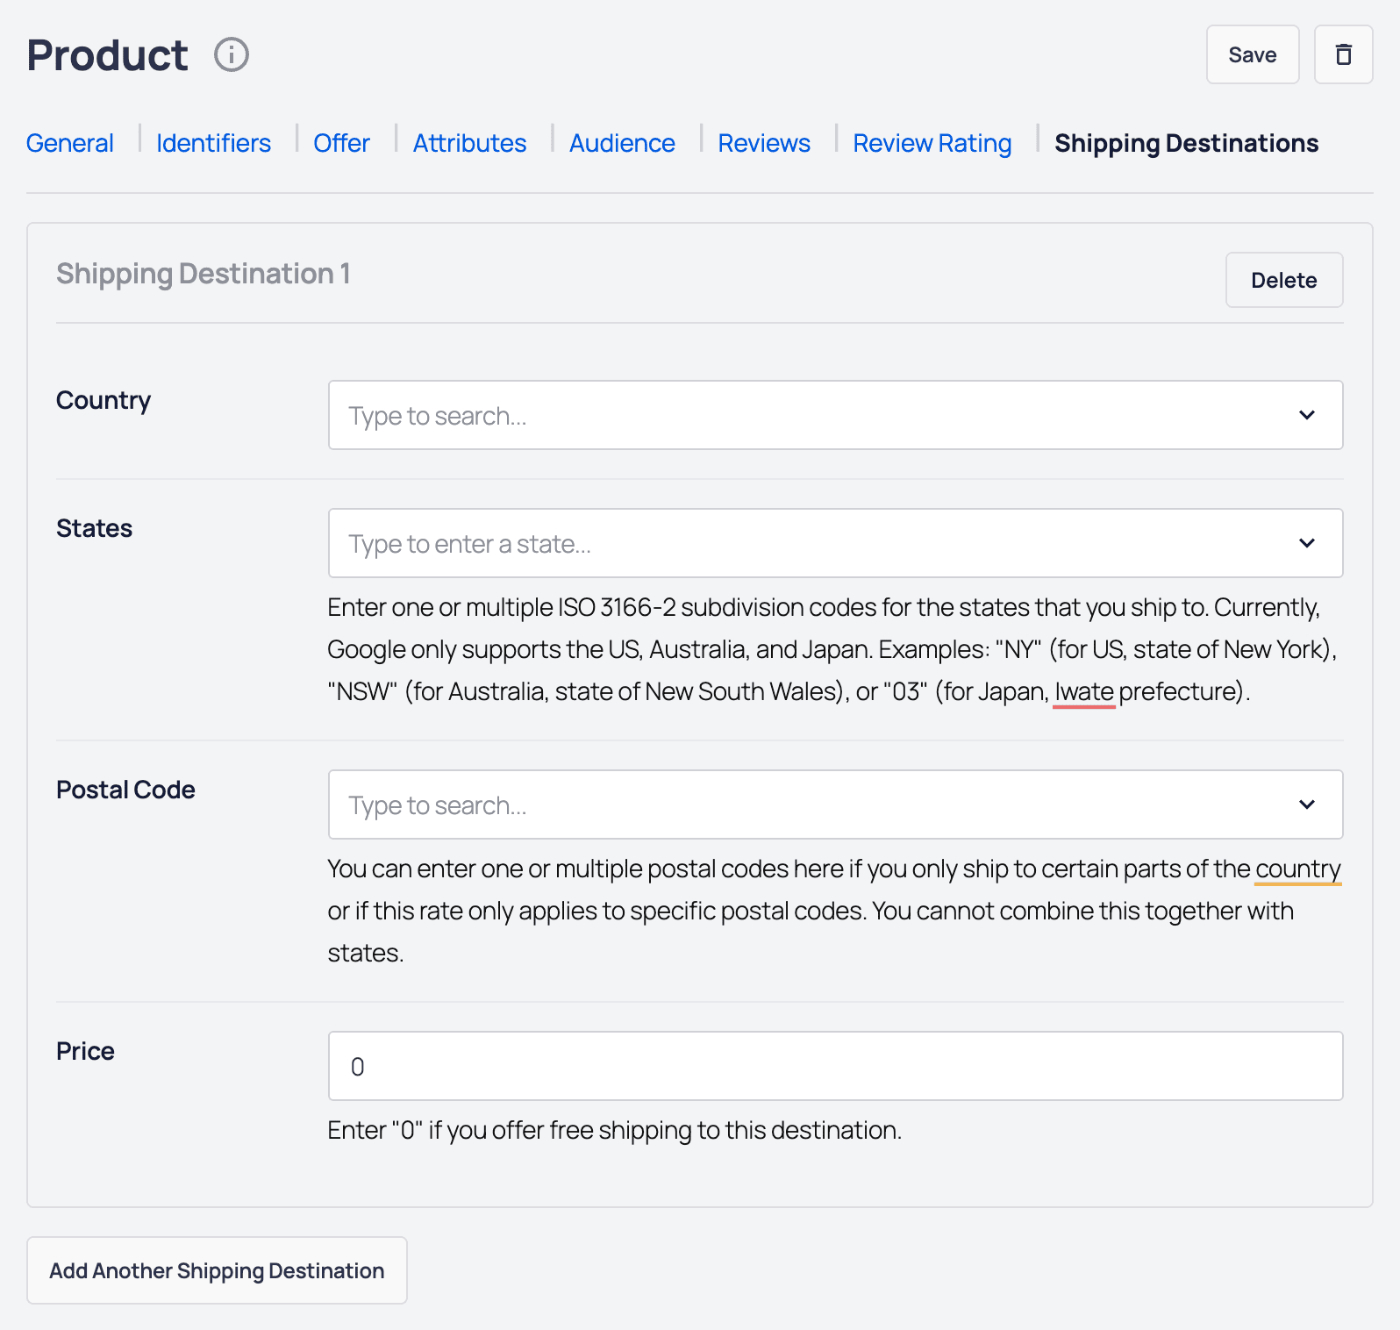Open the Country dropdown arrow

coord(1306,415)
